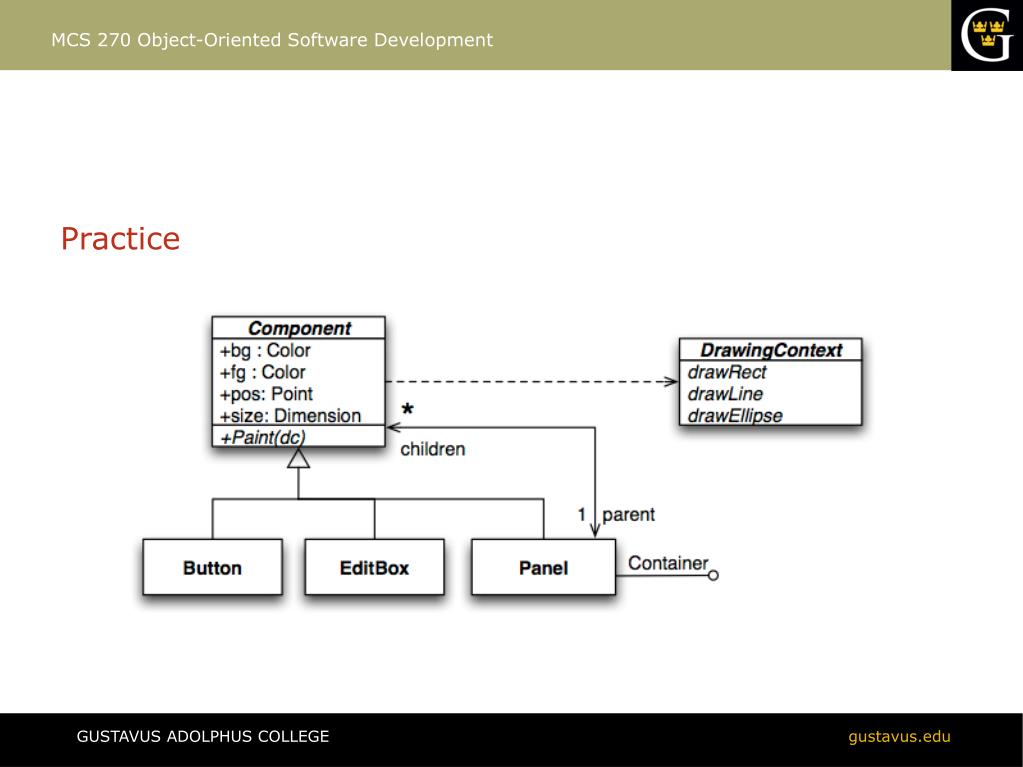Viewport: 1023px width, 767px height.
Task: Click the drawRect operation
Action: click(x=727, y=372)
